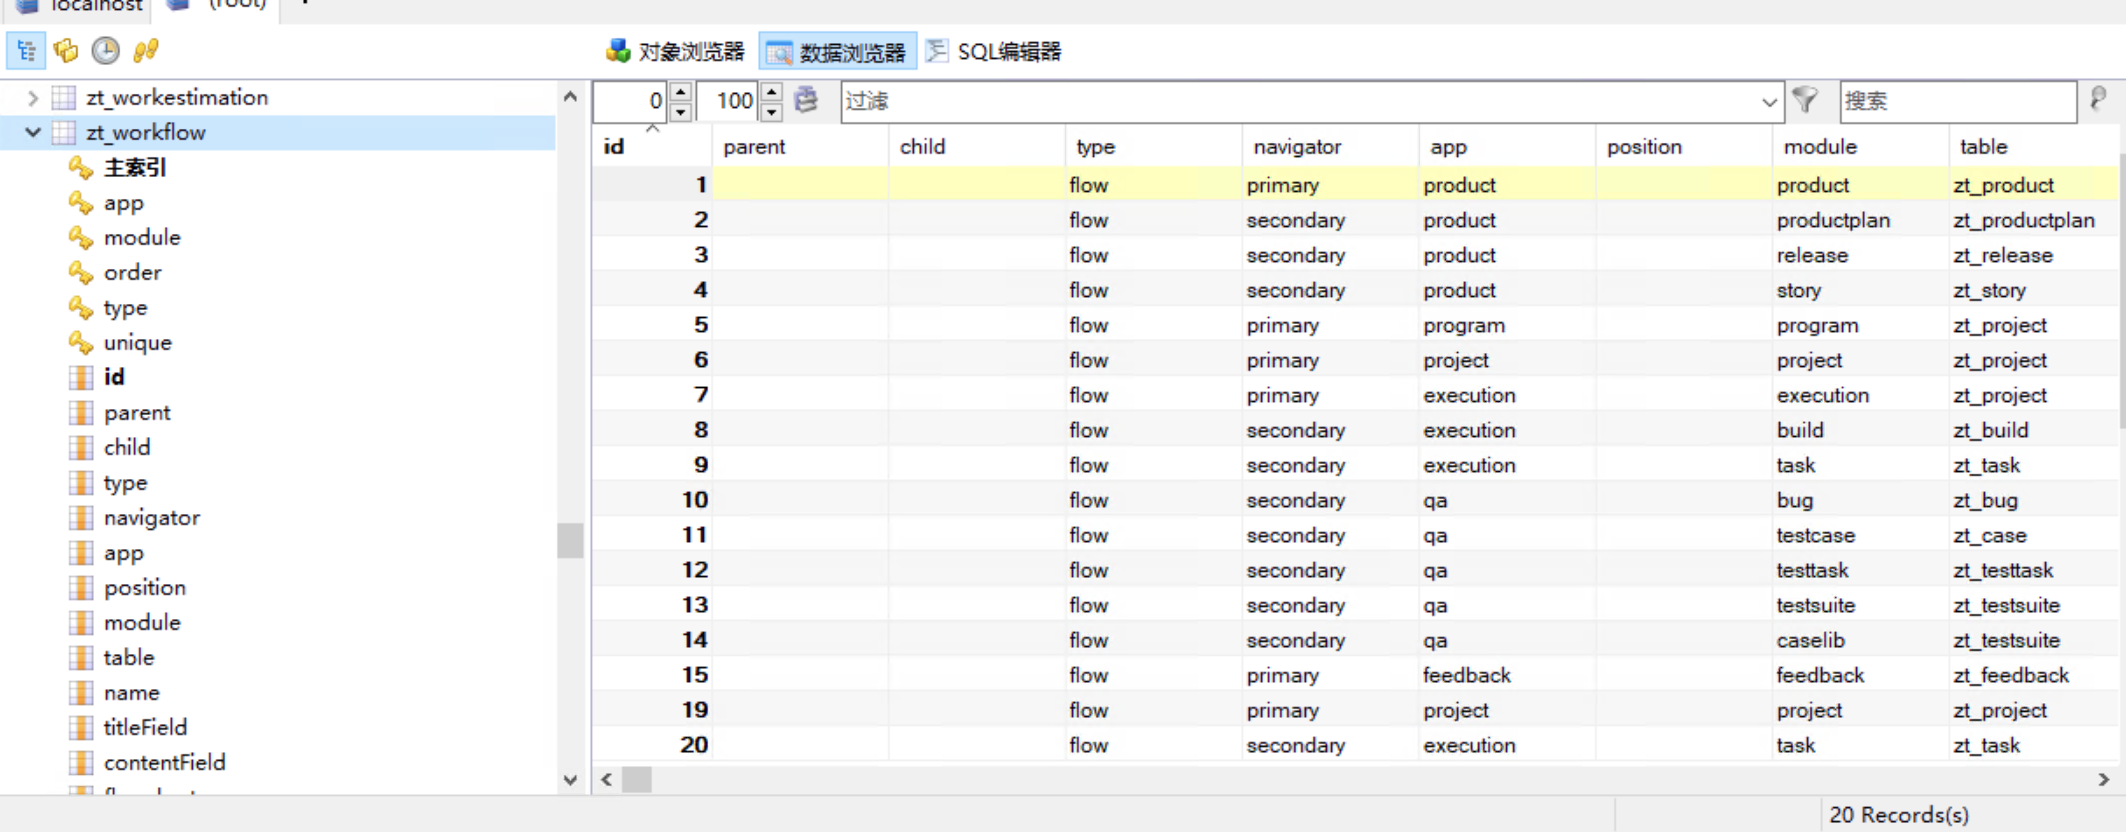Click the tree view icon in sidebar toolbar
The image size is (2126, 832).
26,51
